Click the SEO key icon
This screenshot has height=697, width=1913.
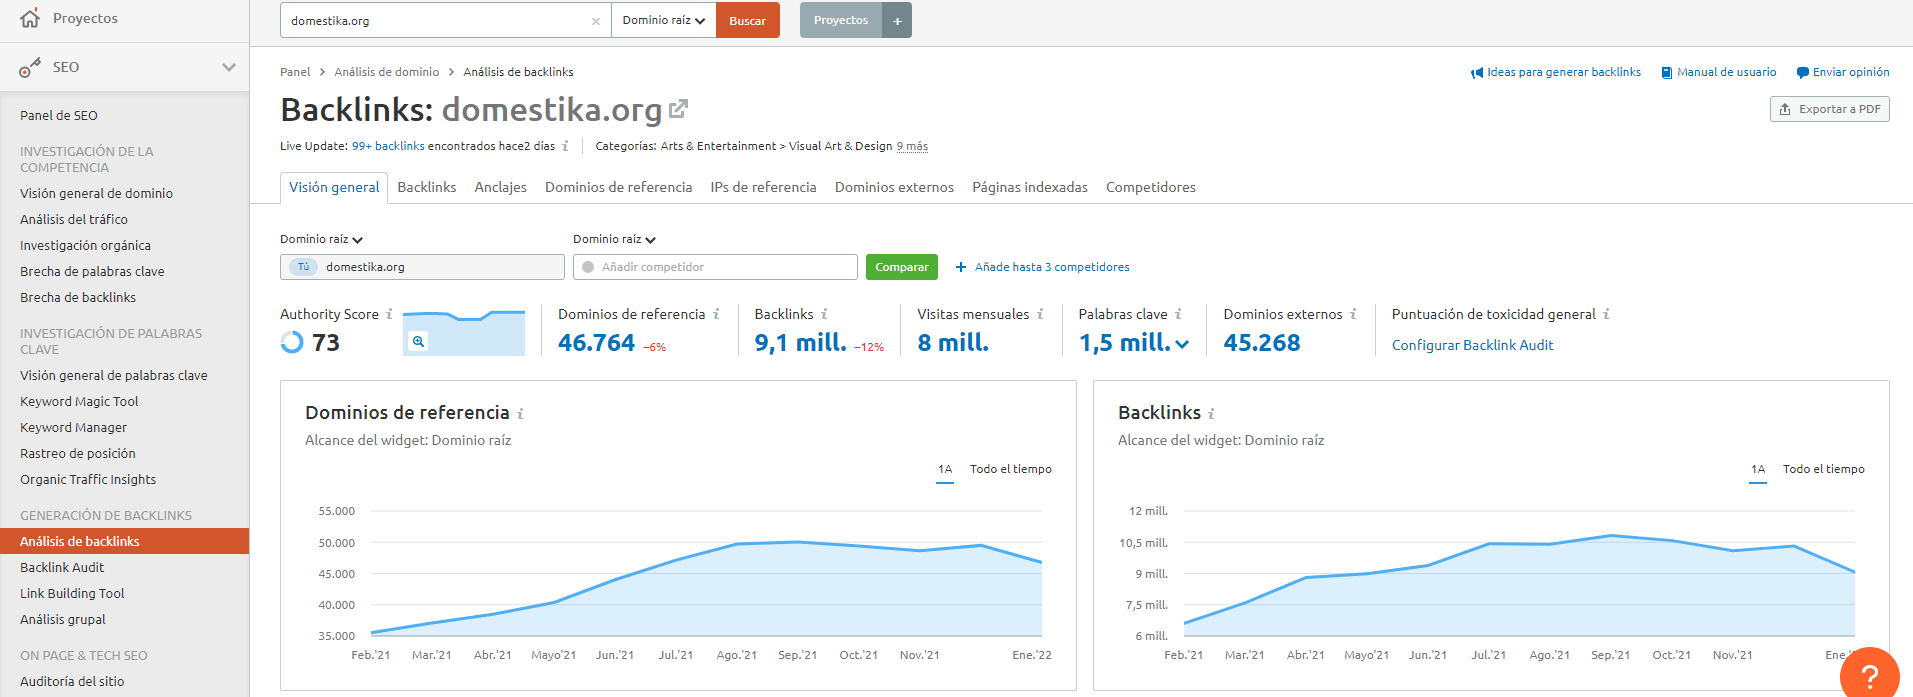[30, 67]
